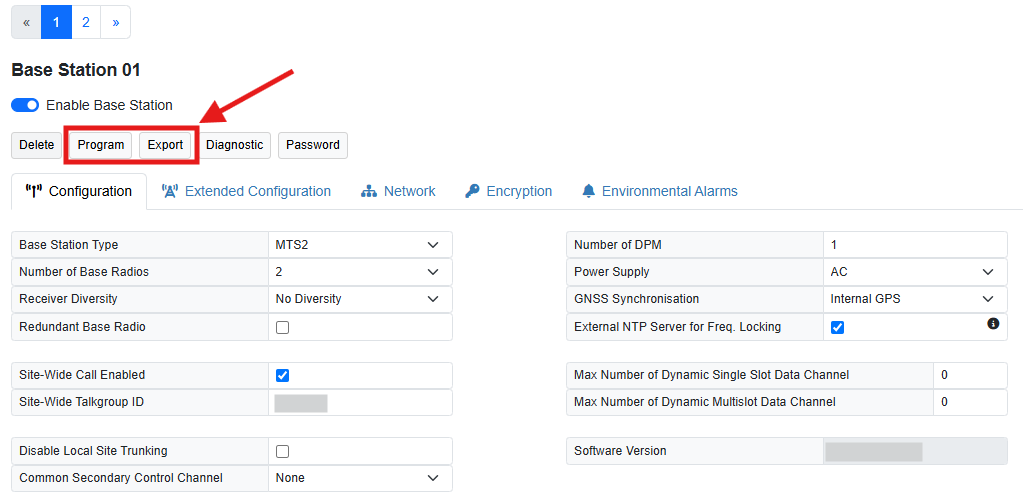Click the Delete button
The image size is (1023, 493).
(x=37, y=145)
